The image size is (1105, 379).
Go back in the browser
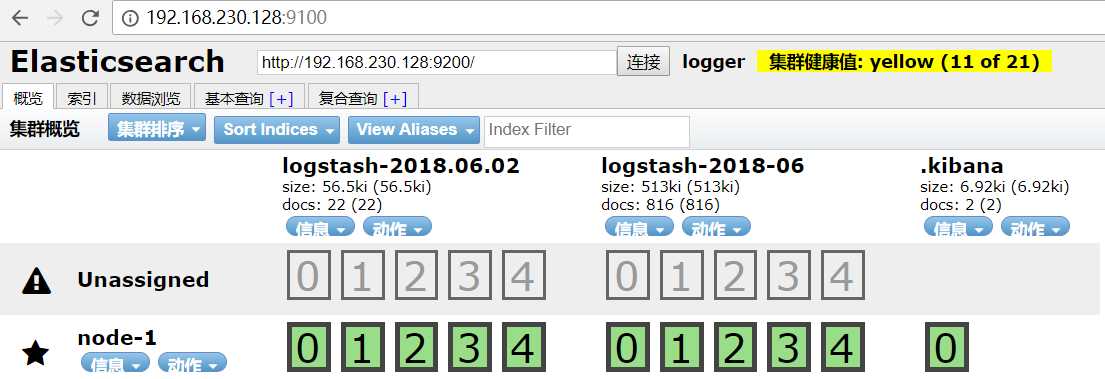20,18
